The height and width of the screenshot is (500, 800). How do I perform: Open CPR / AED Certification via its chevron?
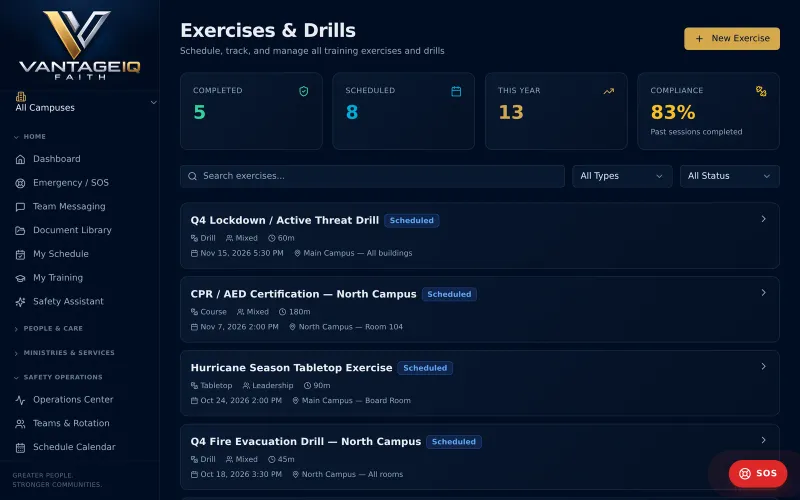[763, 293]
